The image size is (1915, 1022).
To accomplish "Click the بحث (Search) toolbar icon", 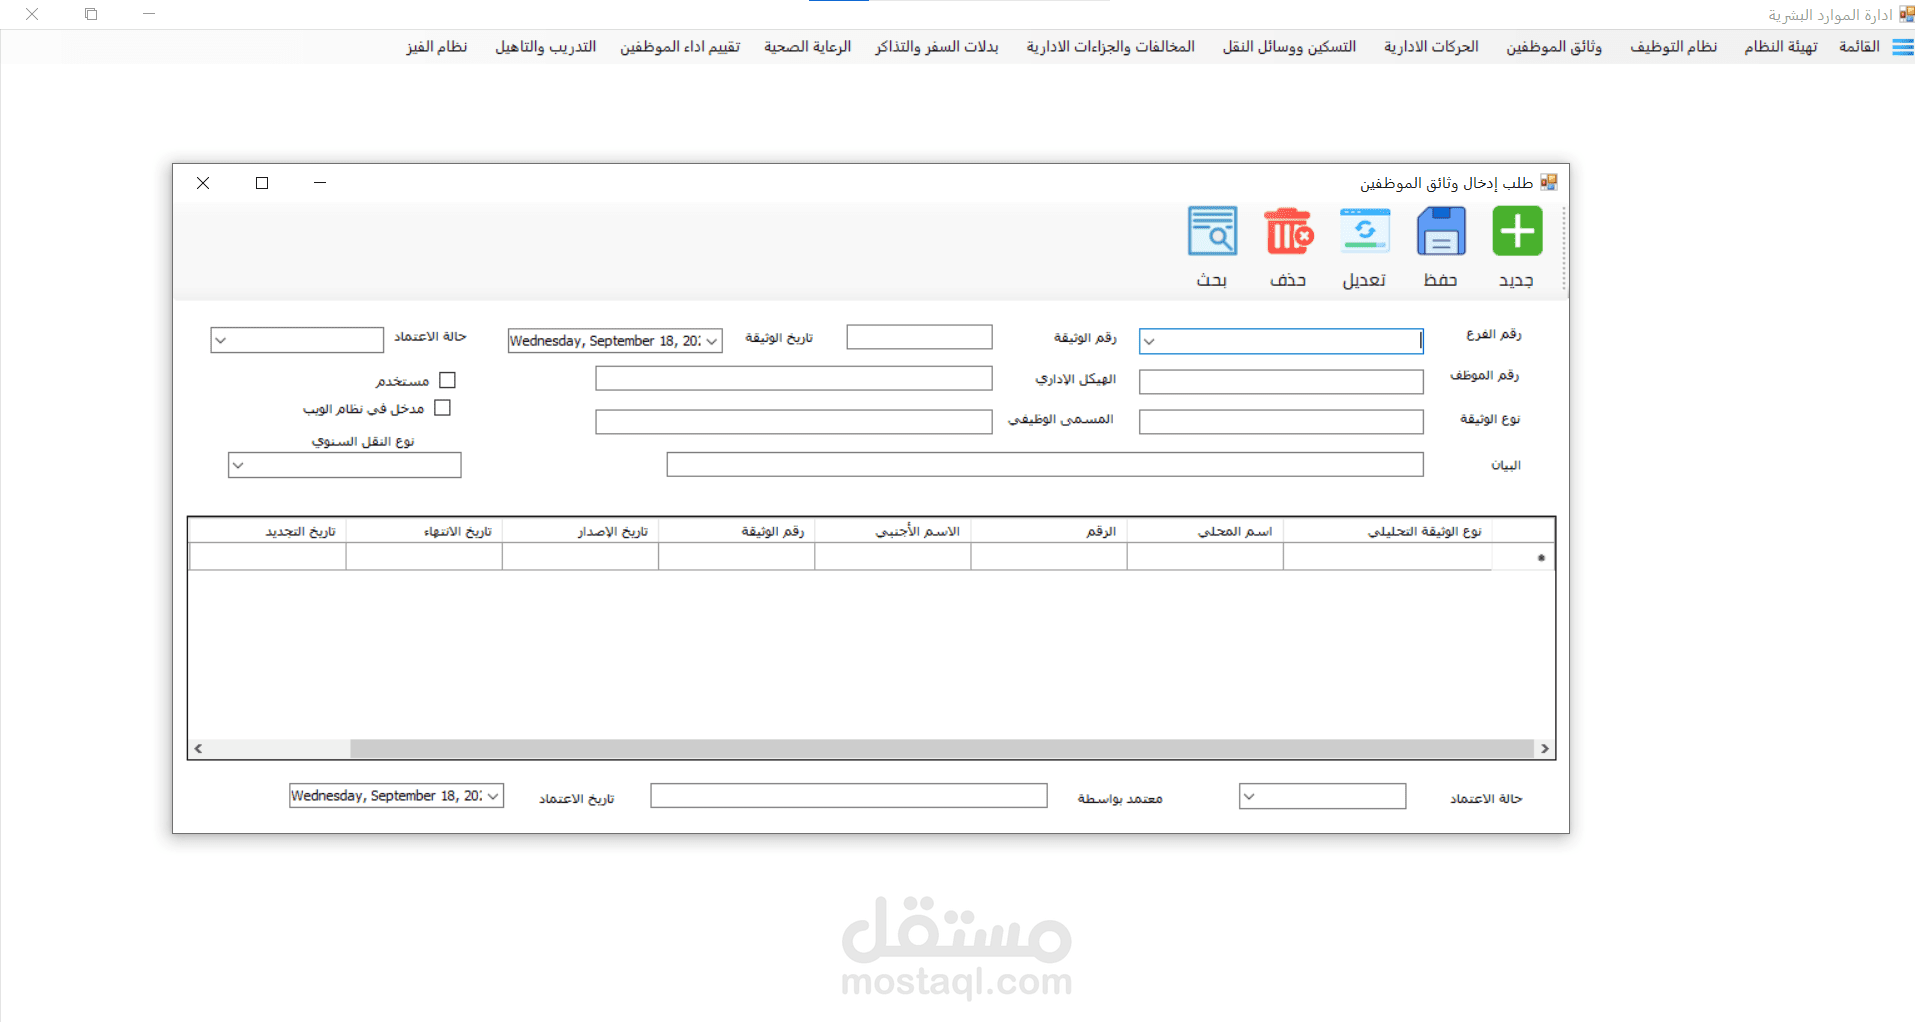I will click(1212, 232).
